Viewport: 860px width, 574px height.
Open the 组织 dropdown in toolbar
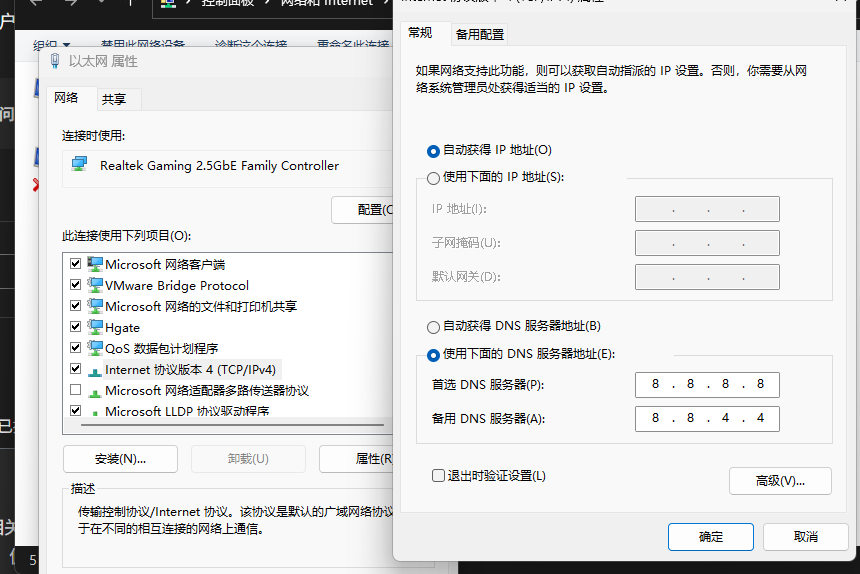point(52,44)
